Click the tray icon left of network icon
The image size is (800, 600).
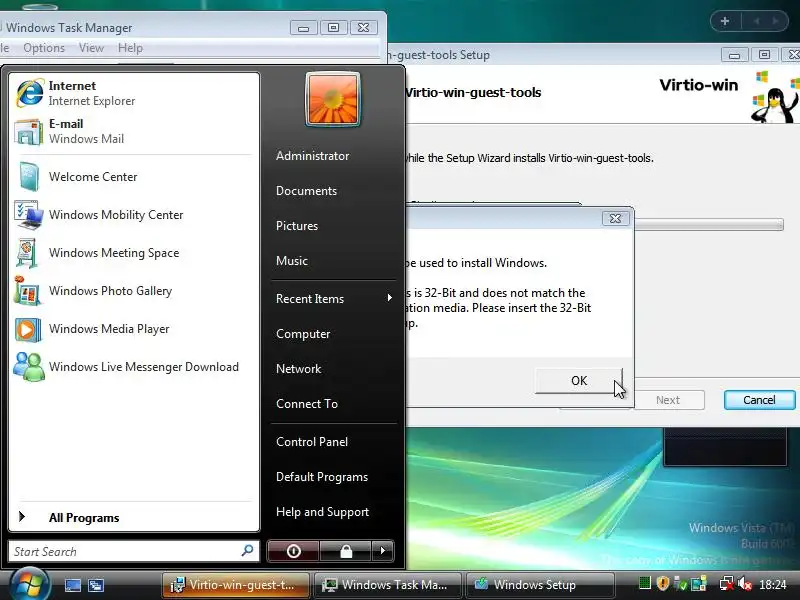pos(698,584)
